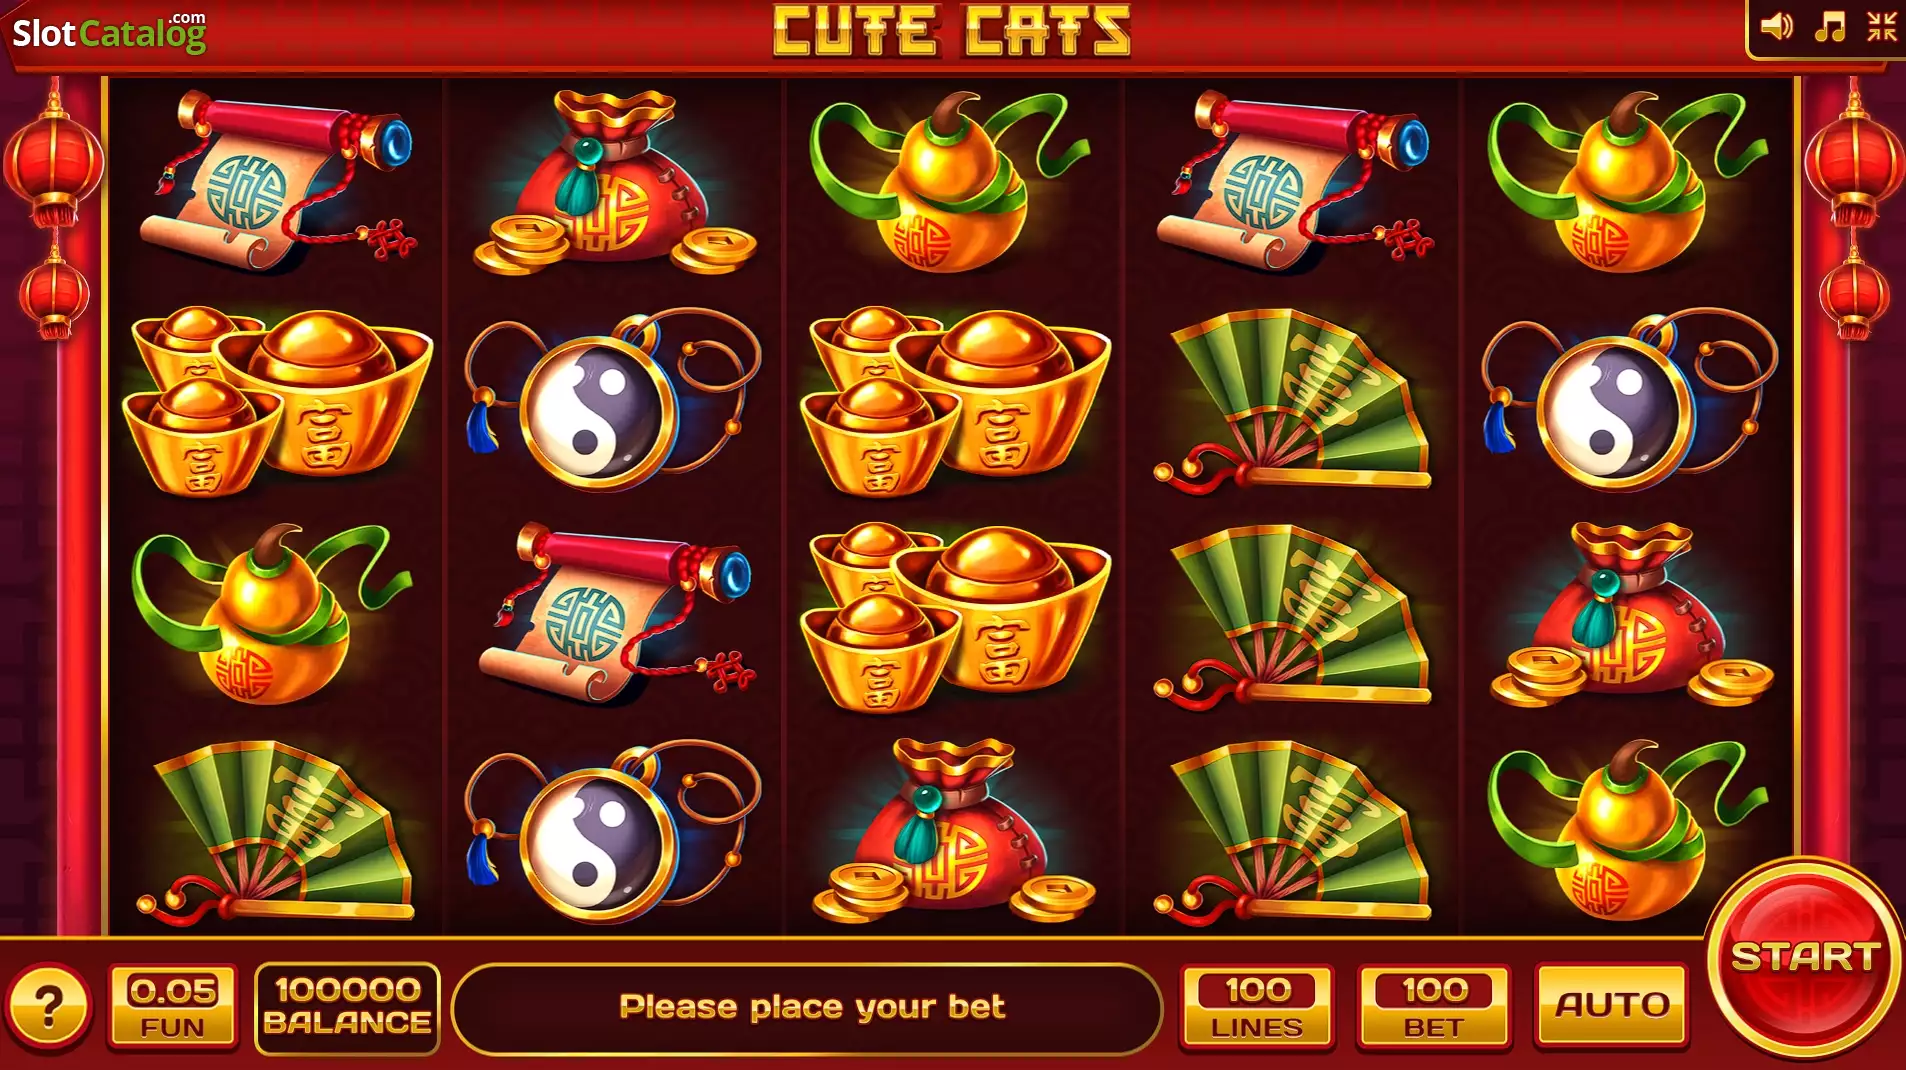Viewport: 1906px width, 1070px height.
Task: Enable autoplay with the AUTO button
Action: coord(1612,1005)
